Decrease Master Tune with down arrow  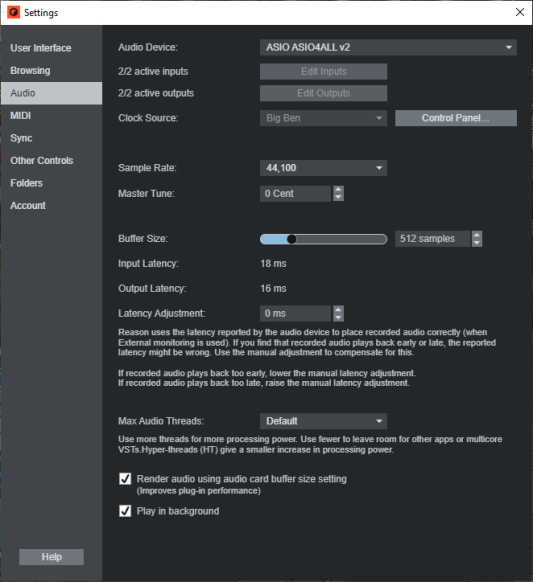click(x=338, y=197)
